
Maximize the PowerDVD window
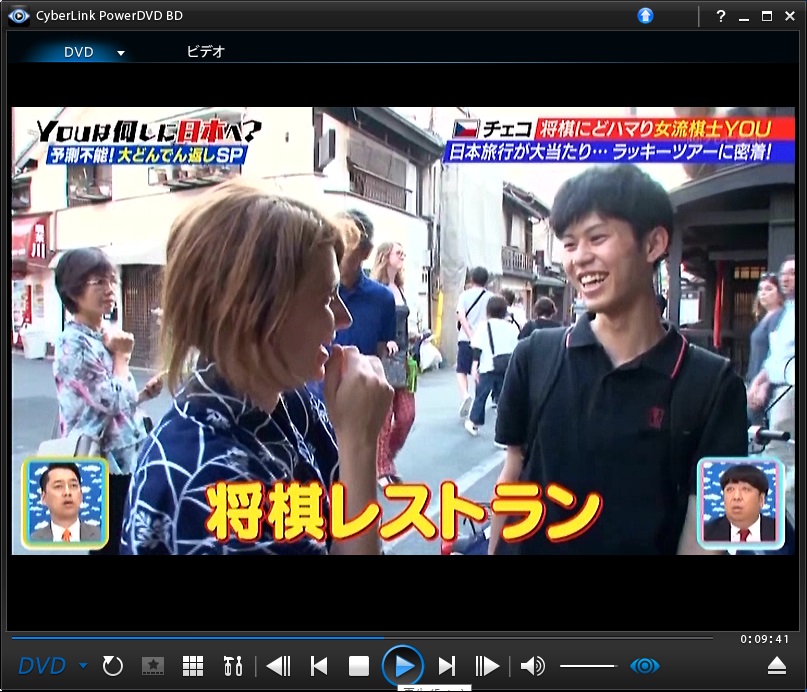click(x=767, y=16)
